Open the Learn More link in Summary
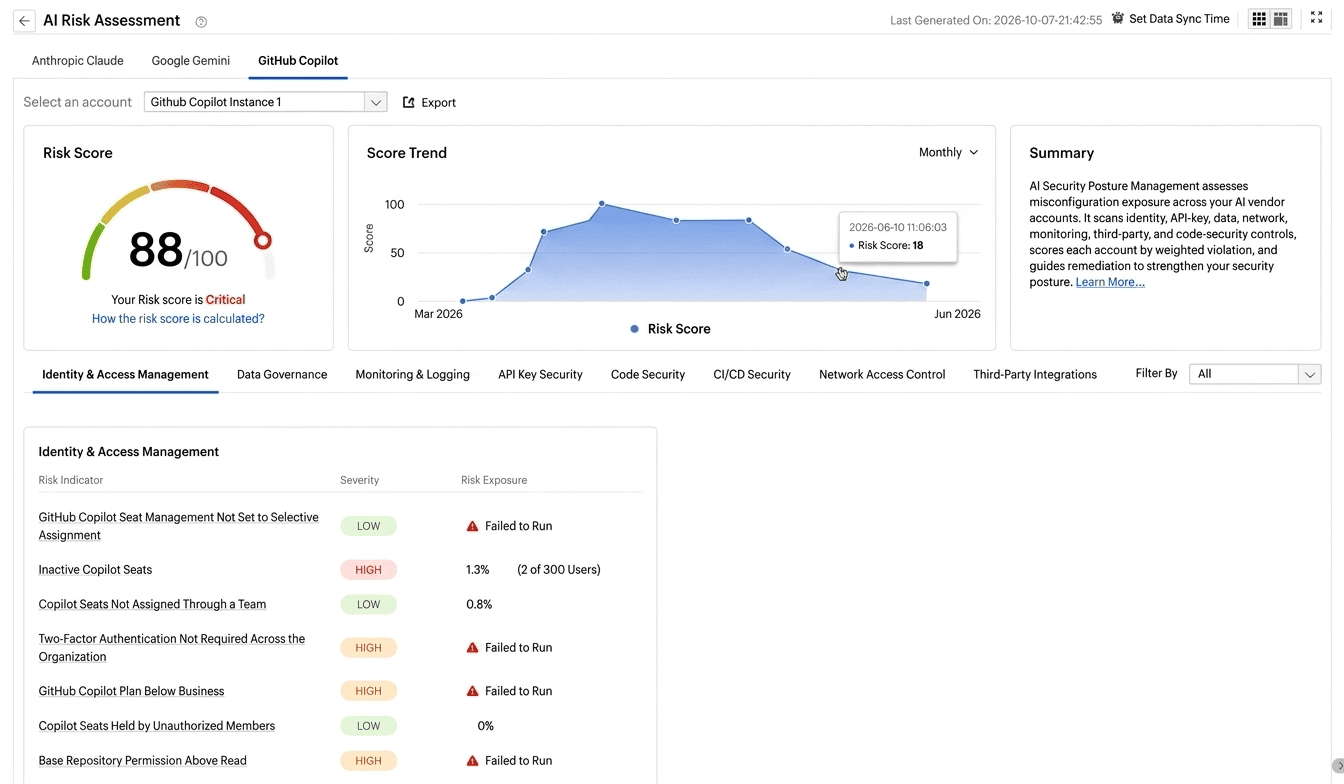This screenshot has width=1344, height=784. click(1110, 283)
